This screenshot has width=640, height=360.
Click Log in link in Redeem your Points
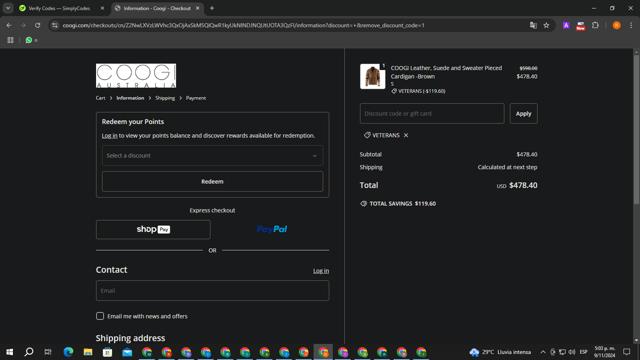(109, 136)
